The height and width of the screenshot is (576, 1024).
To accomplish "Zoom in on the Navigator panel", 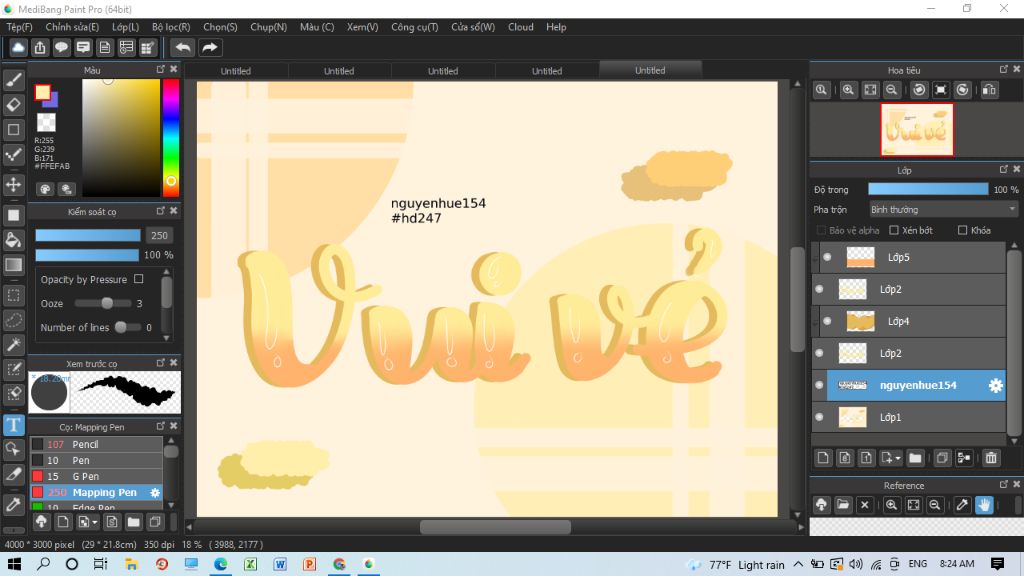I will coord(848,90).
